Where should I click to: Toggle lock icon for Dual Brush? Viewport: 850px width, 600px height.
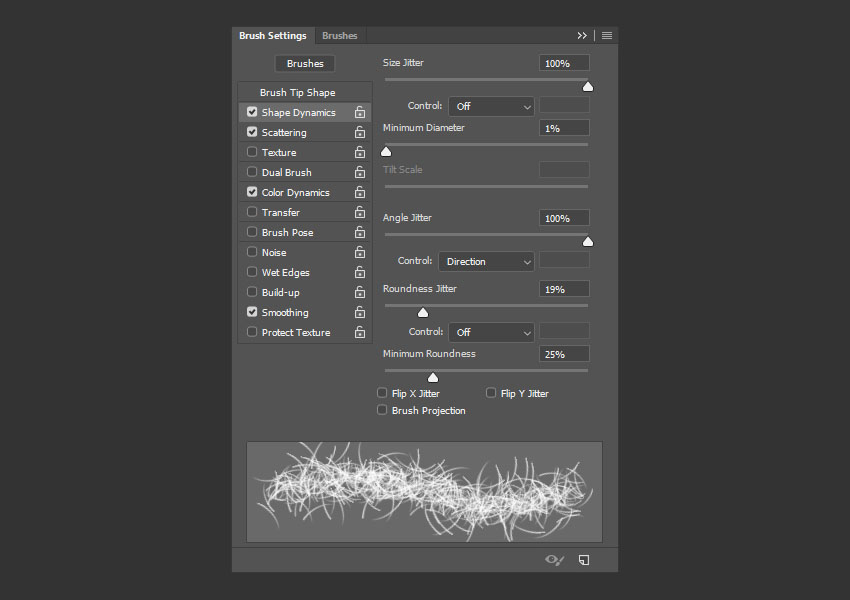click(360, 172)
